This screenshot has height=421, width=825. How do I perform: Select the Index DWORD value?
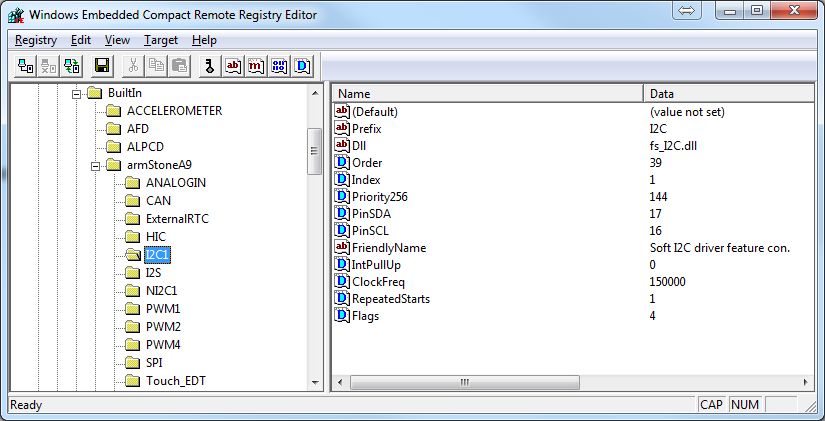point(366,180)
